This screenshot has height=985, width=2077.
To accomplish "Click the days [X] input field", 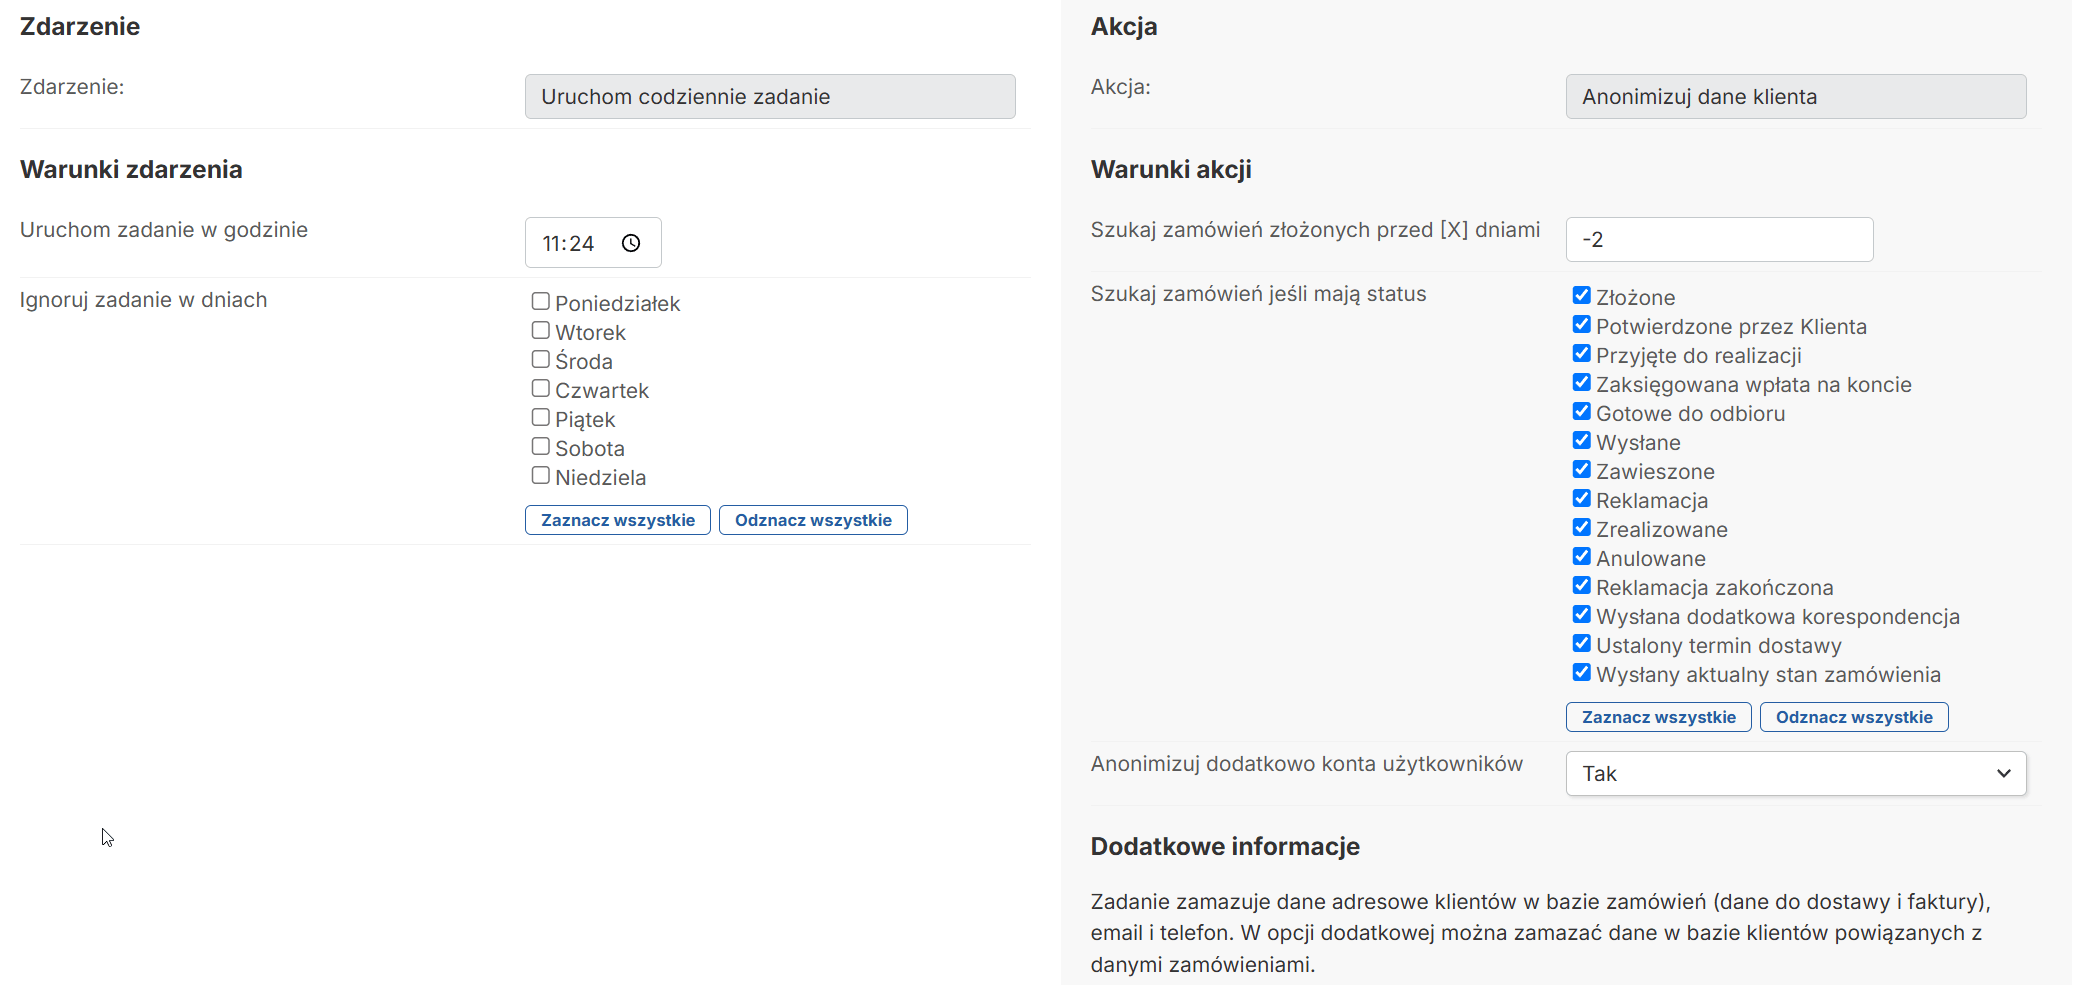I will pyautogui.click(x=1718, y=240).
